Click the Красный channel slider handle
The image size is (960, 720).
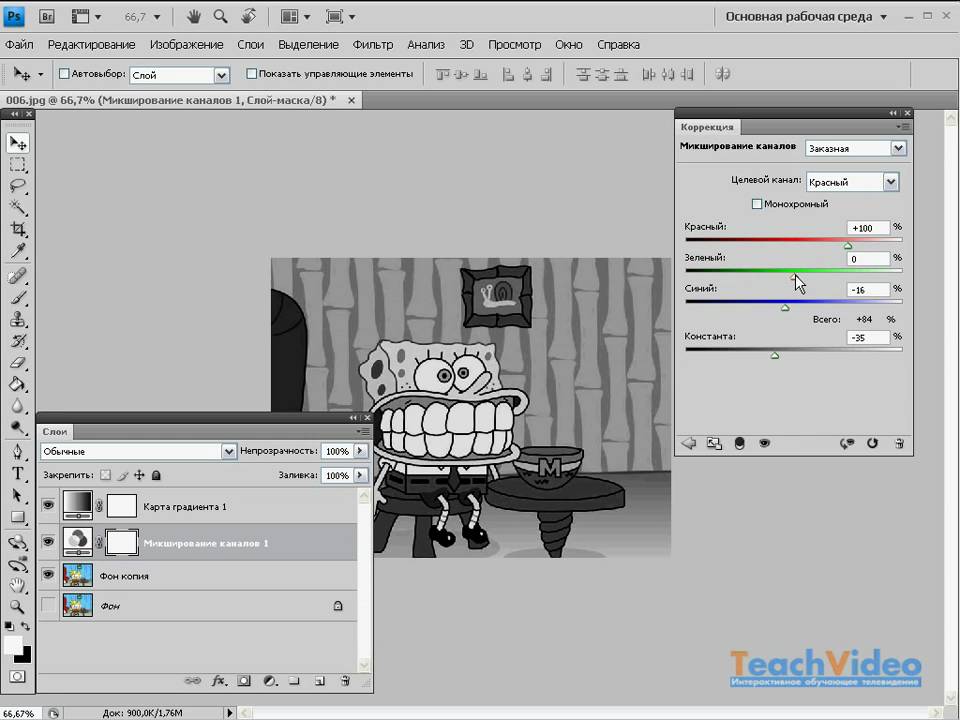pos(848,246)
